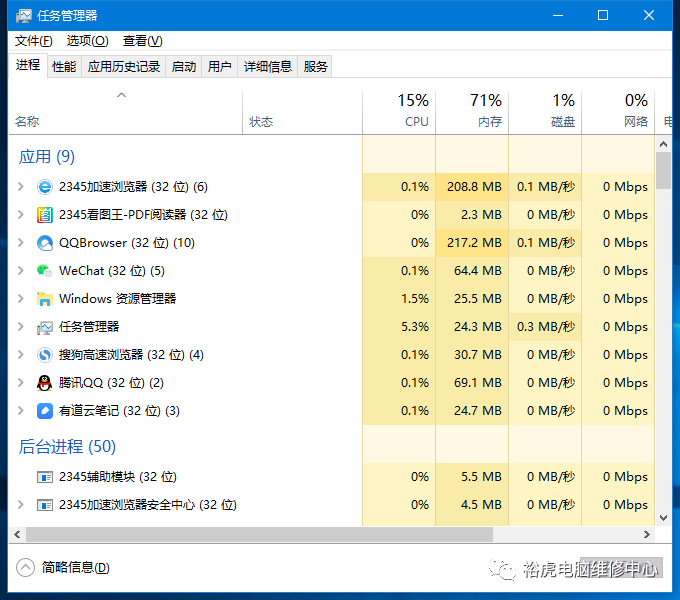Click the 208.8 MB memory cell

[472, 187]
